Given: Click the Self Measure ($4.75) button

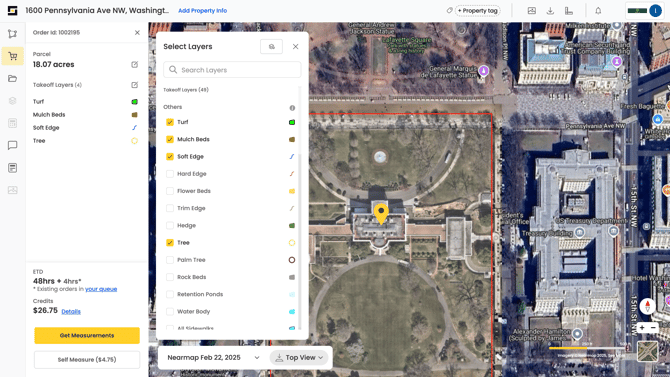Looking at the screenshot, I should pos(87,359).
